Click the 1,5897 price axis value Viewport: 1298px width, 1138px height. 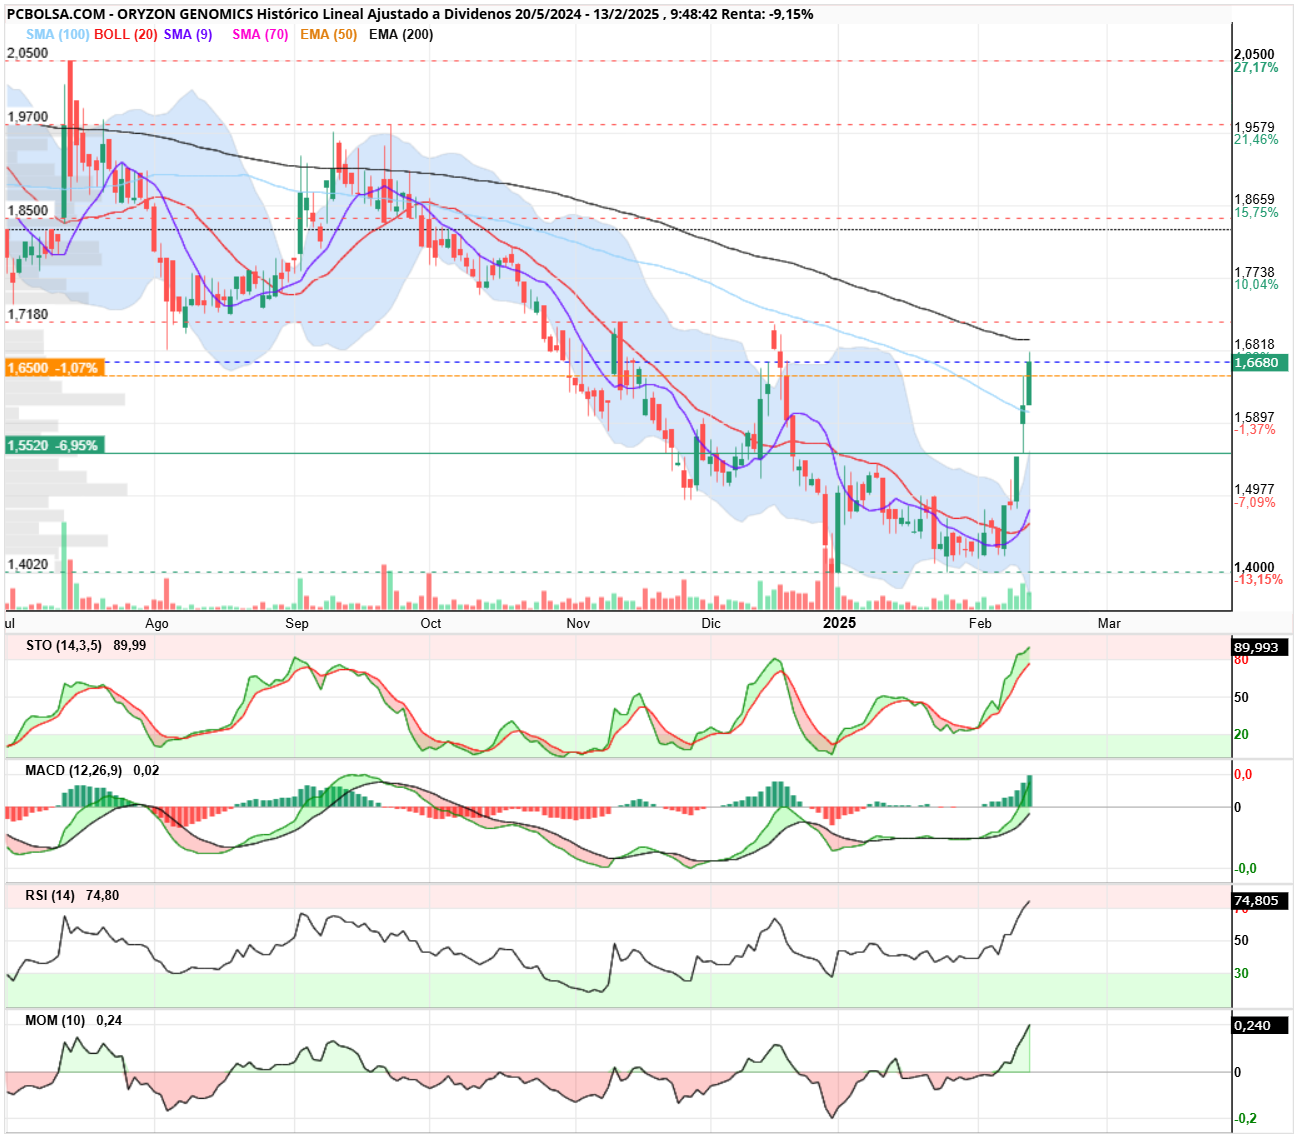pos(1255,417)
